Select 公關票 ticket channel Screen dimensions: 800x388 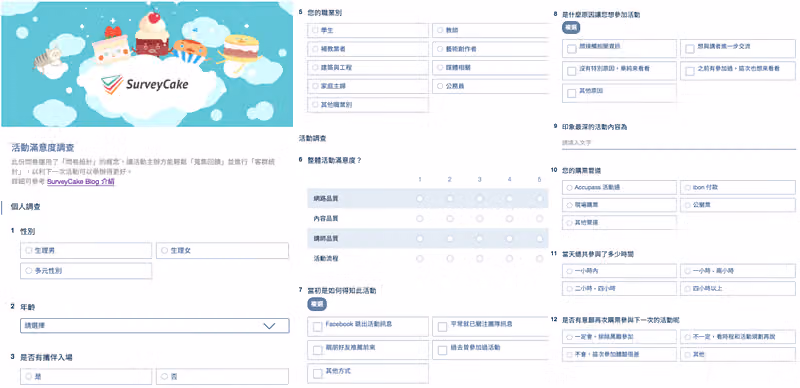(x=738, y=205)
